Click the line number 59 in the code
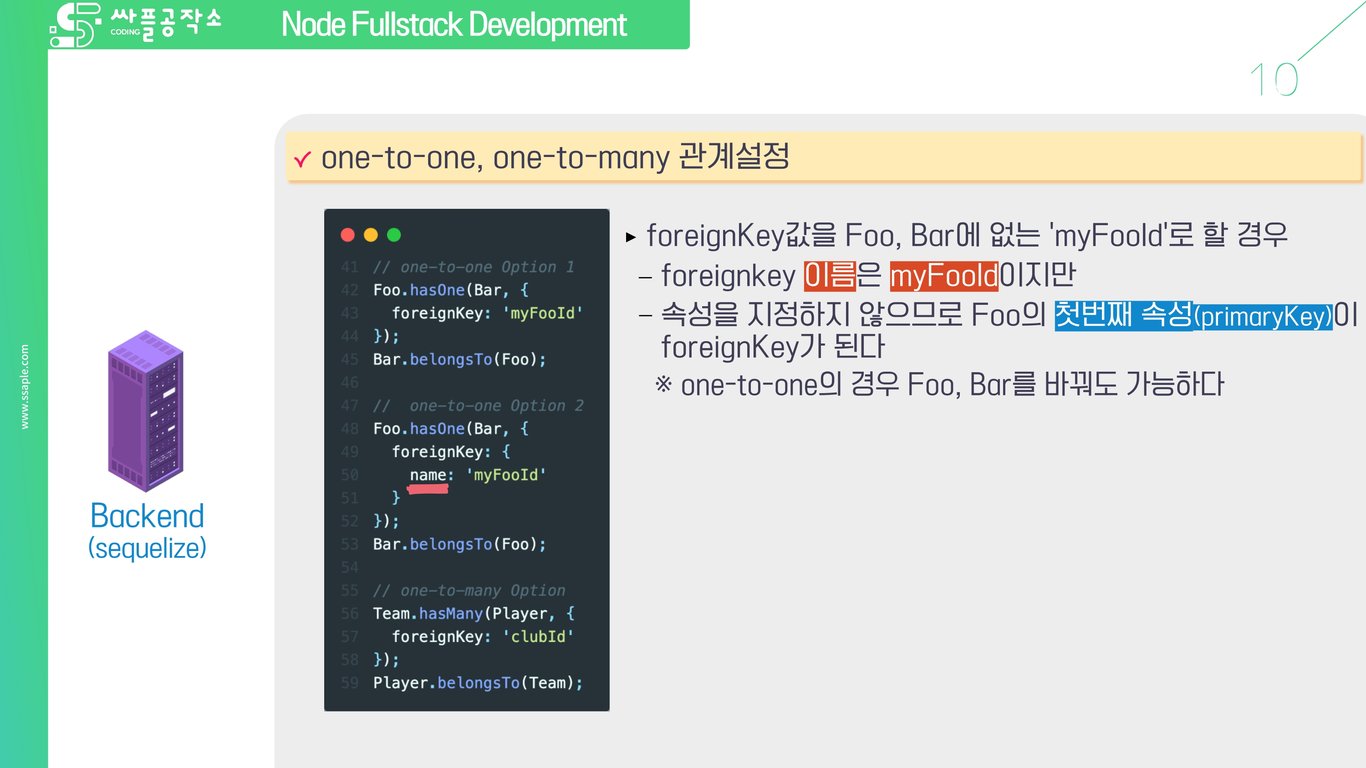 pyautogui.click(x=349, y=682)
